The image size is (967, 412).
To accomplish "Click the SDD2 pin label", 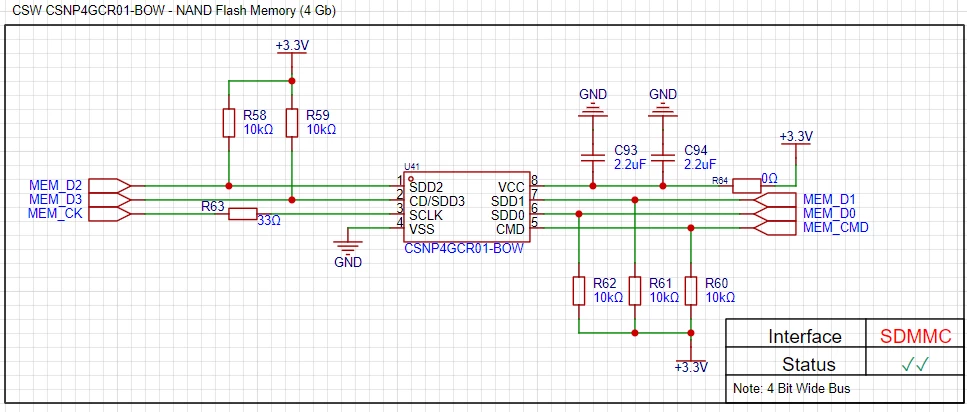I will 425,186.
